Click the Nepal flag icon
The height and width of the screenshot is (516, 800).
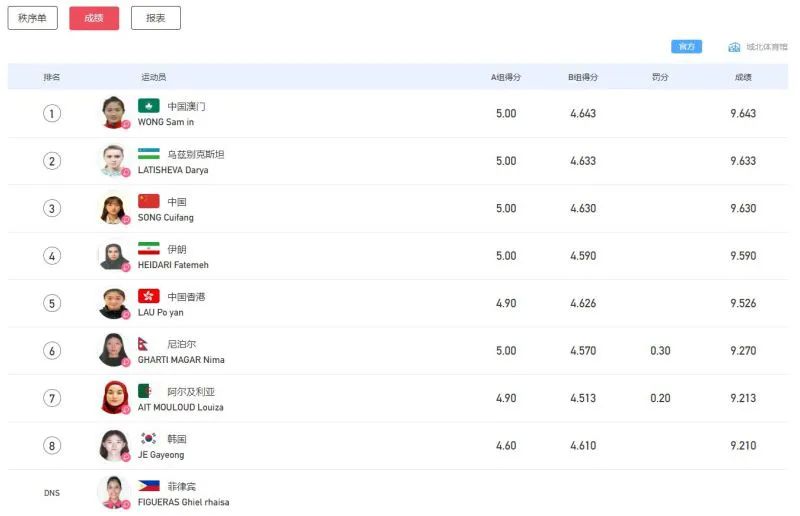[x=144, y=344]
